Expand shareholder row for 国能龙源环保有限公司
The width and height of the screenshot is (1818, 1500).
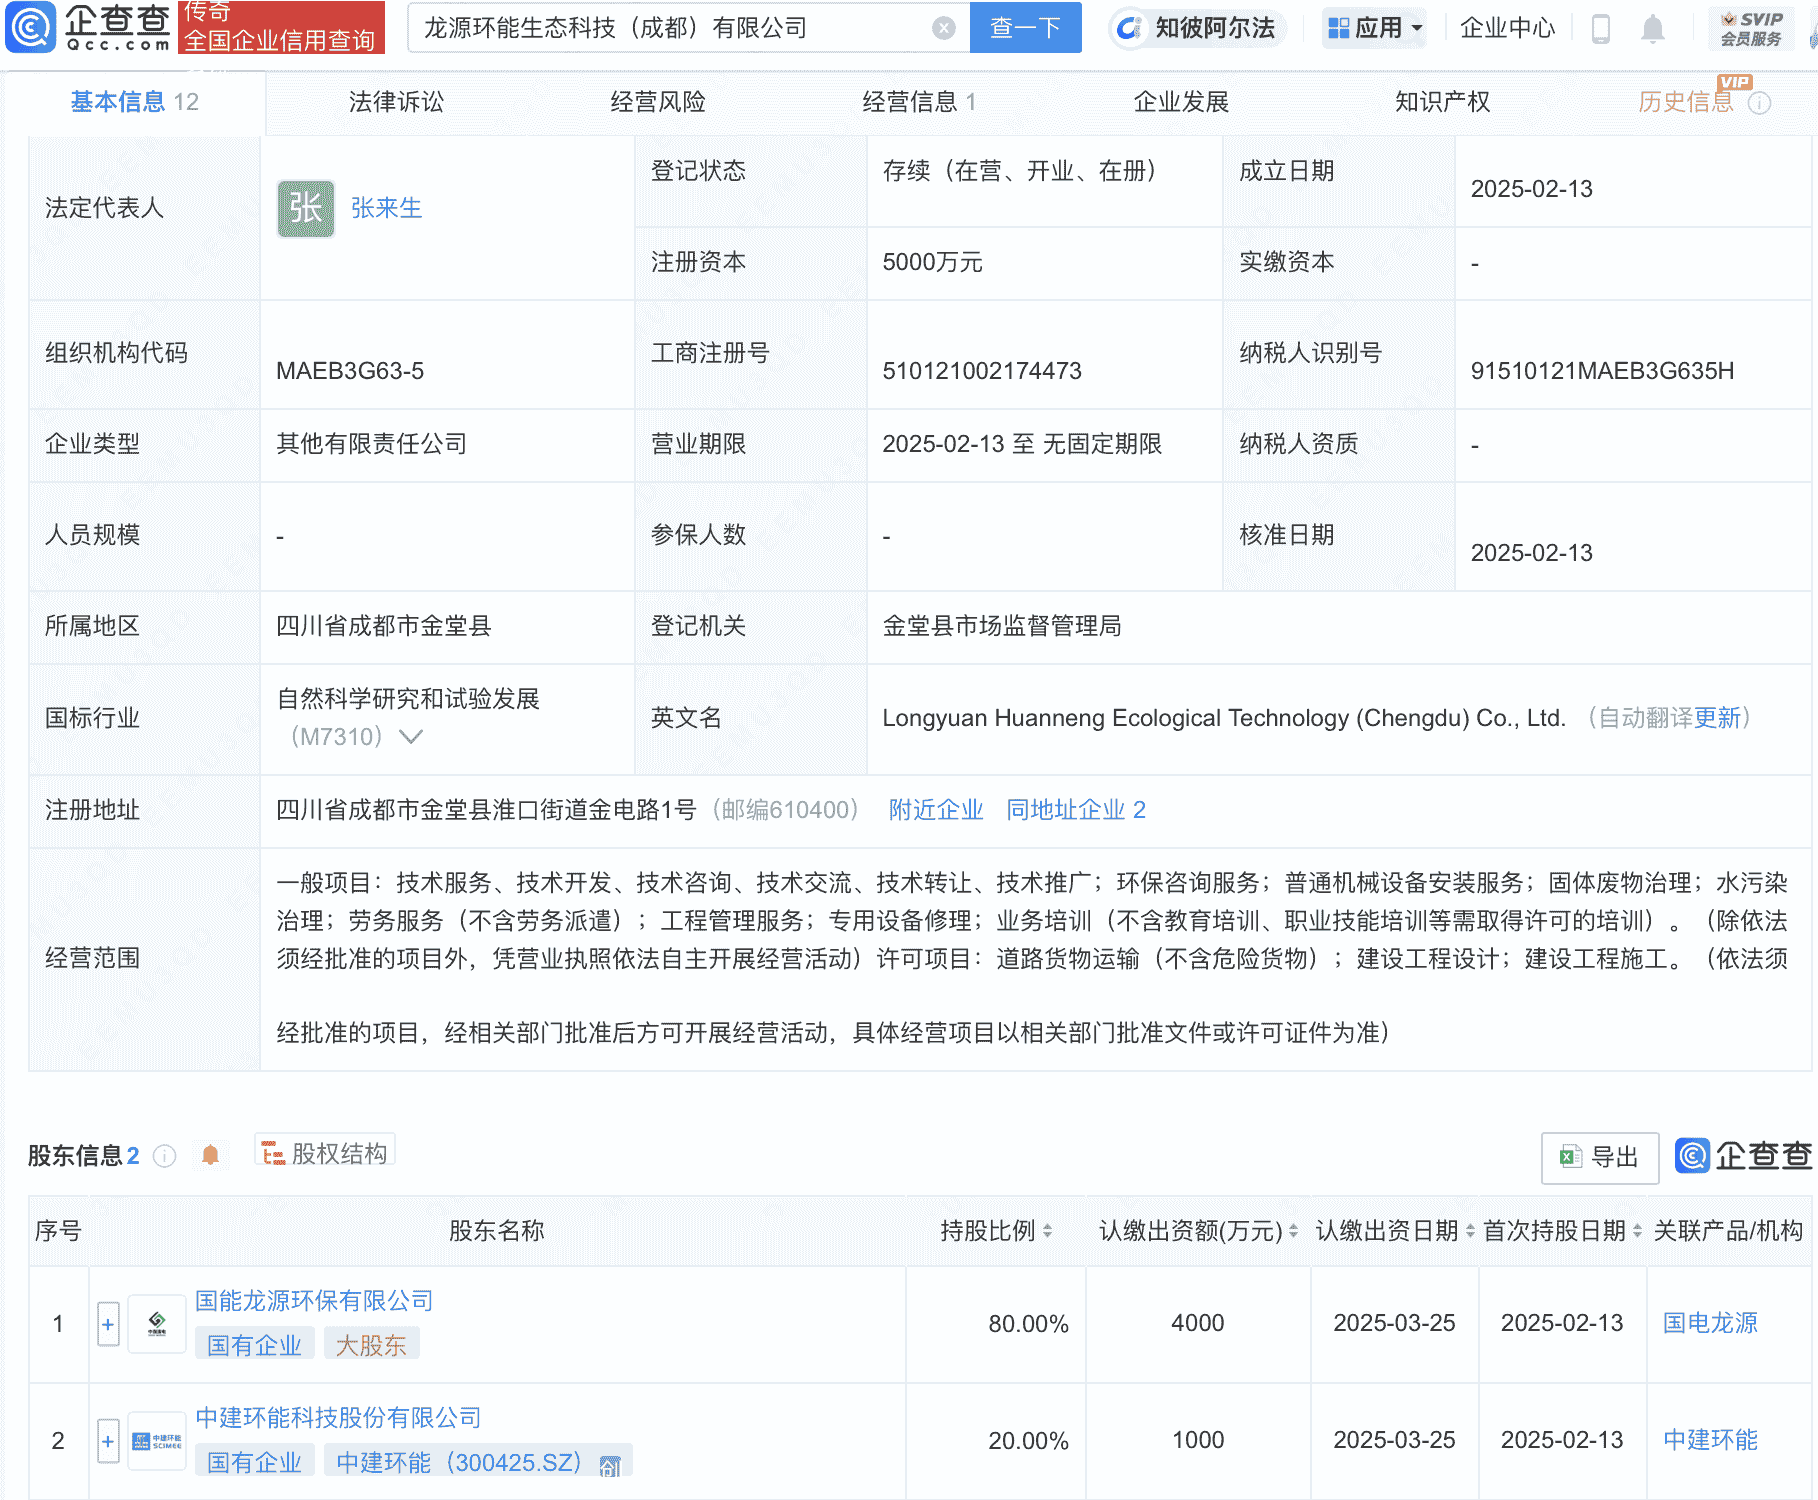(x=107, y=1322)
